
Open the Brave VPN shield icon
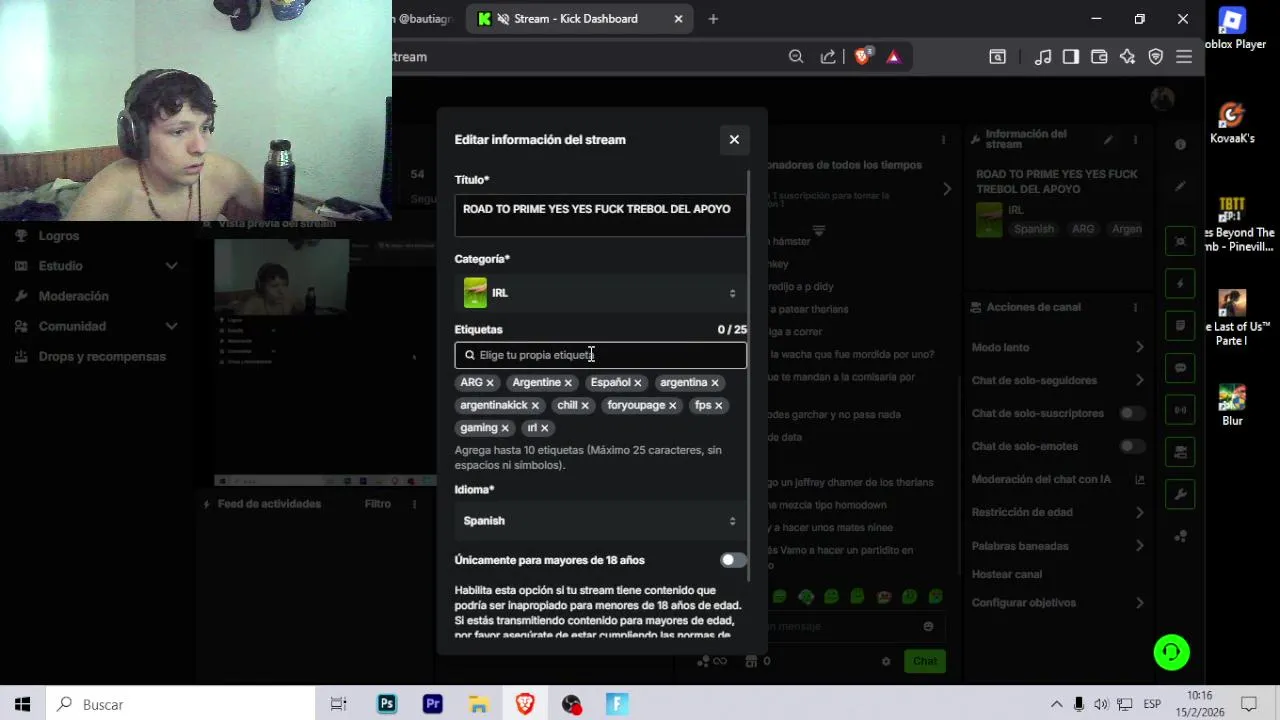point(1156,57)
